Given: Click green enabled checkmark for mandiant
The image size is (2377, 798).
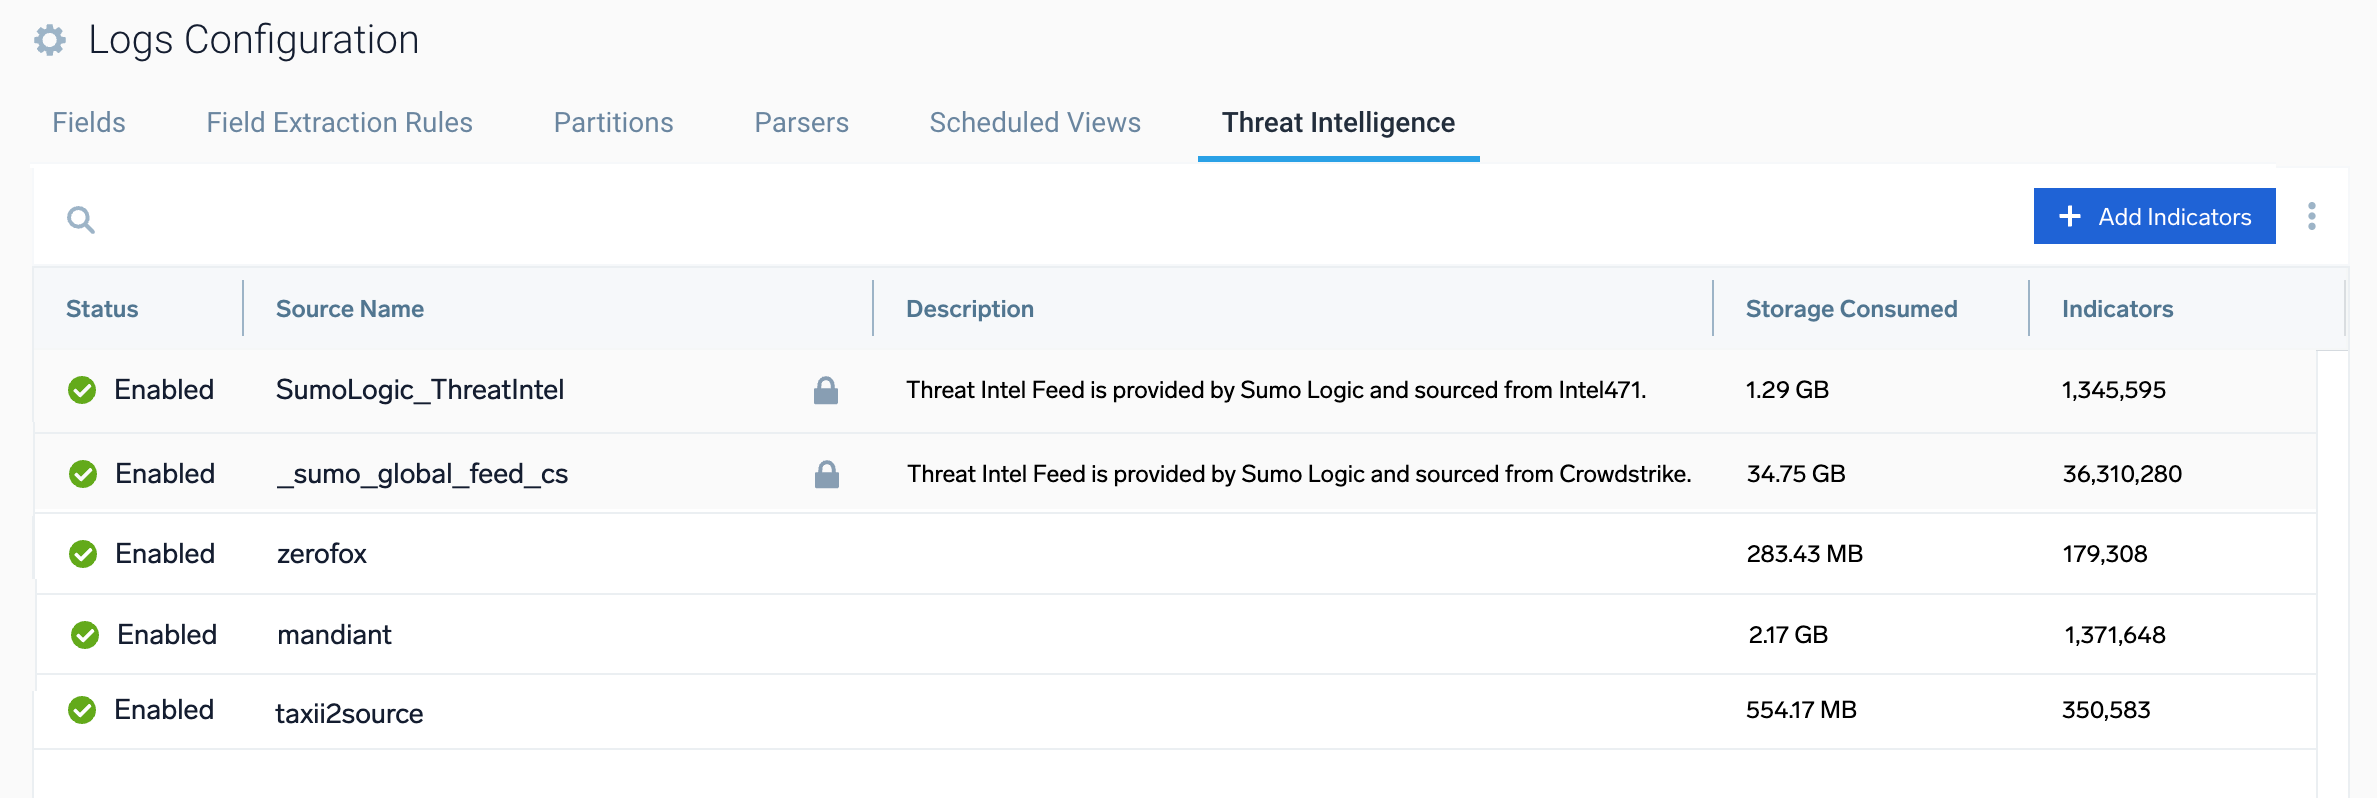Looking at the screenshot, I should pyautogui.click(x=85, y=635).
